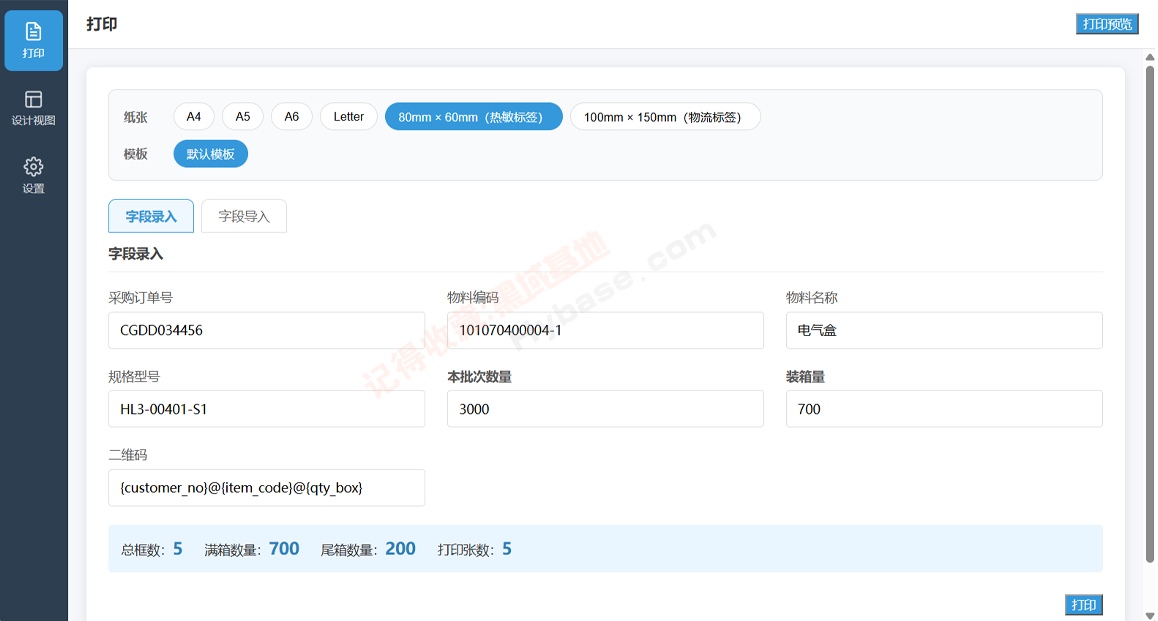Switch to the 字段录入 tab
1158x621 pixels.
coord(151,216)
